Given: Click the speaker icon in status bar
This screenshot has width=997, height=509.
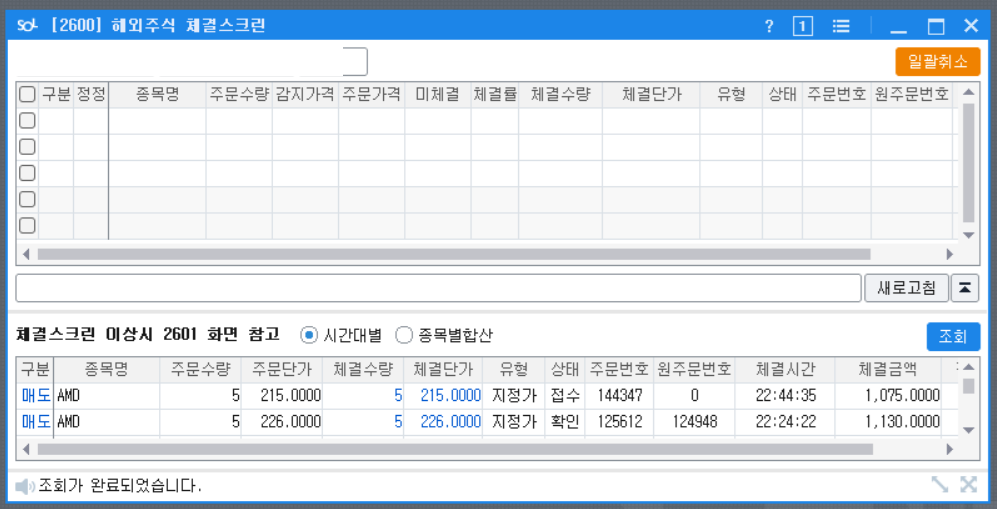Looking at the screenshot, I should 24,487.
